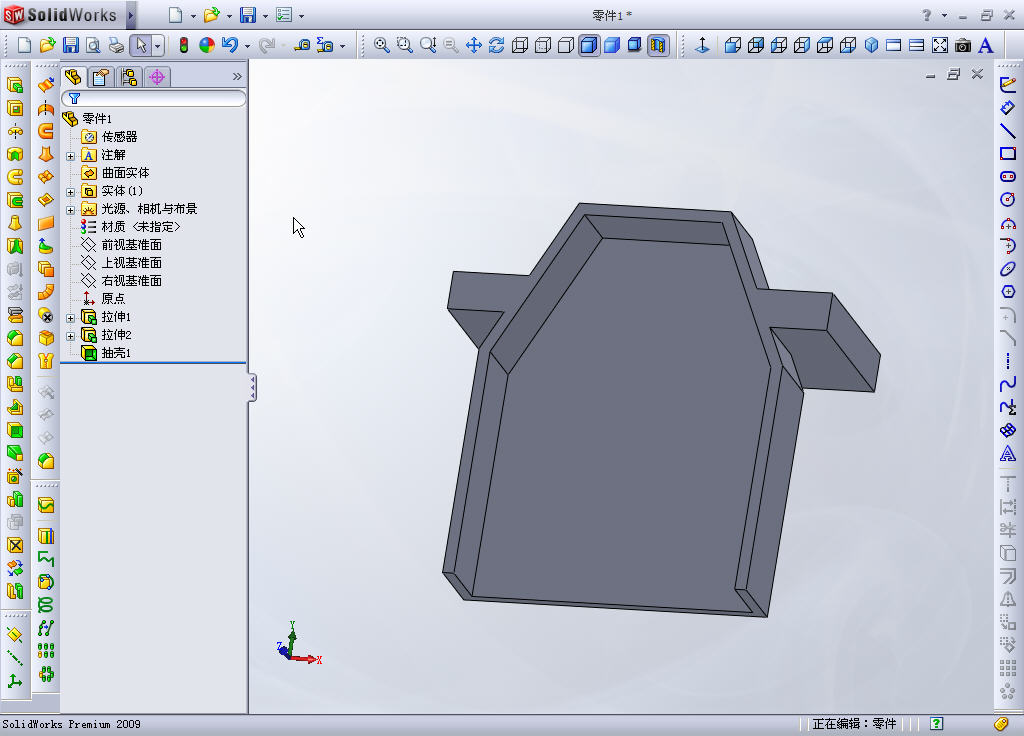Click the filter funnel icon above the tree
The width and height of the screenshot is (1024, 736).
[x=74, y=99]
